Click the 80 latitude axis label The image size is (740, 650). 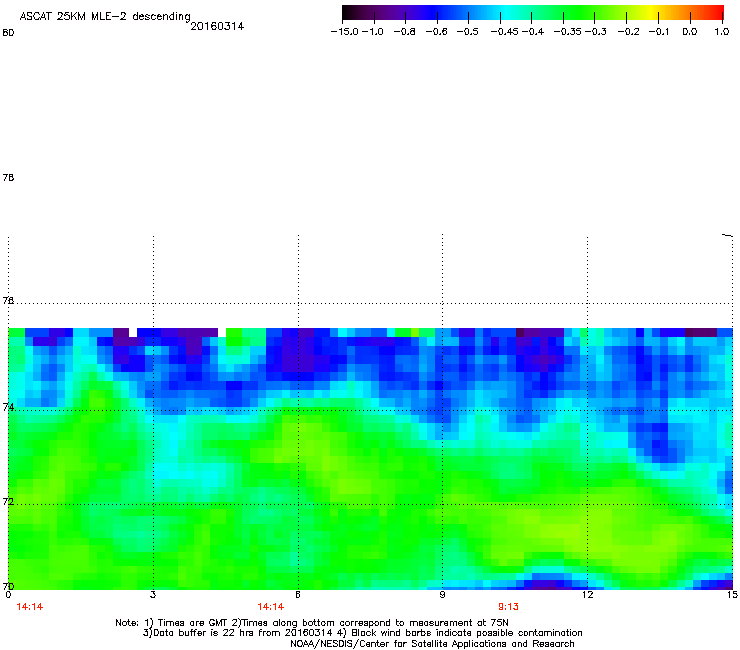pyautogui.click(x=8, y=33)
